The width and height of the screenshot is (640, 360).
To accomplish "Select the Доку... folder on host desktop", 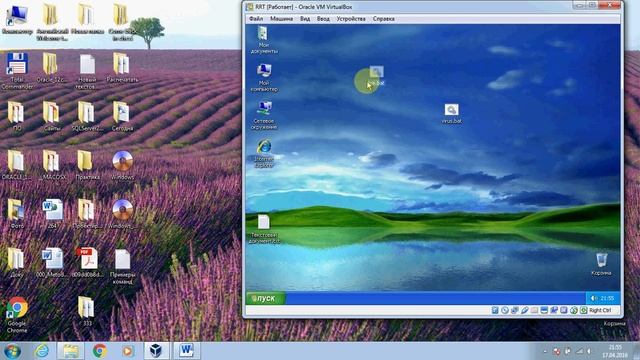I will [16, 263].
